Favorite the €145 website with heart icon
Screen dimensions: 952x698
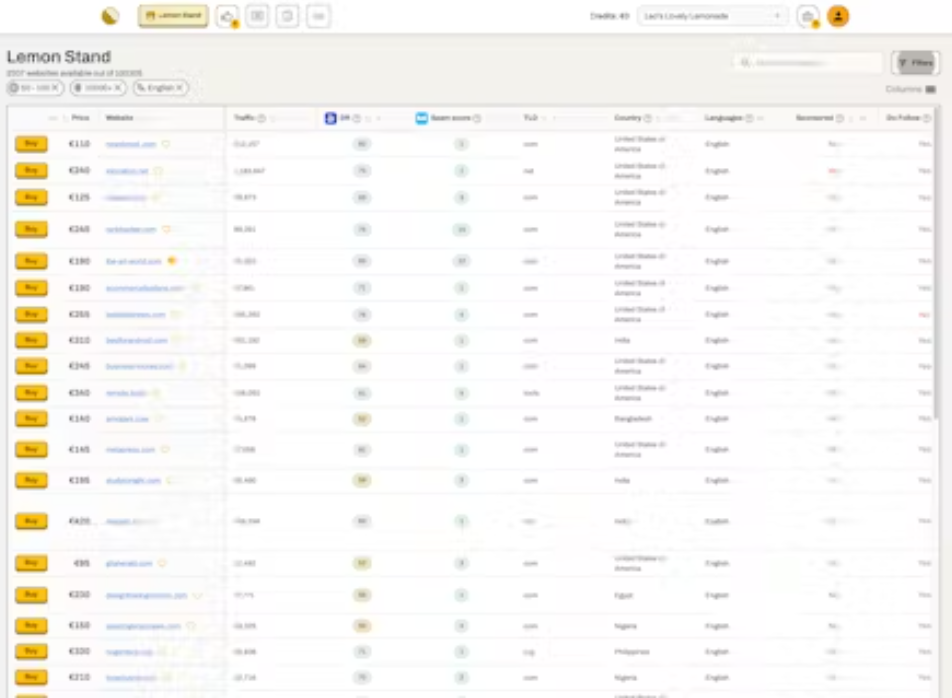[165, 450]
